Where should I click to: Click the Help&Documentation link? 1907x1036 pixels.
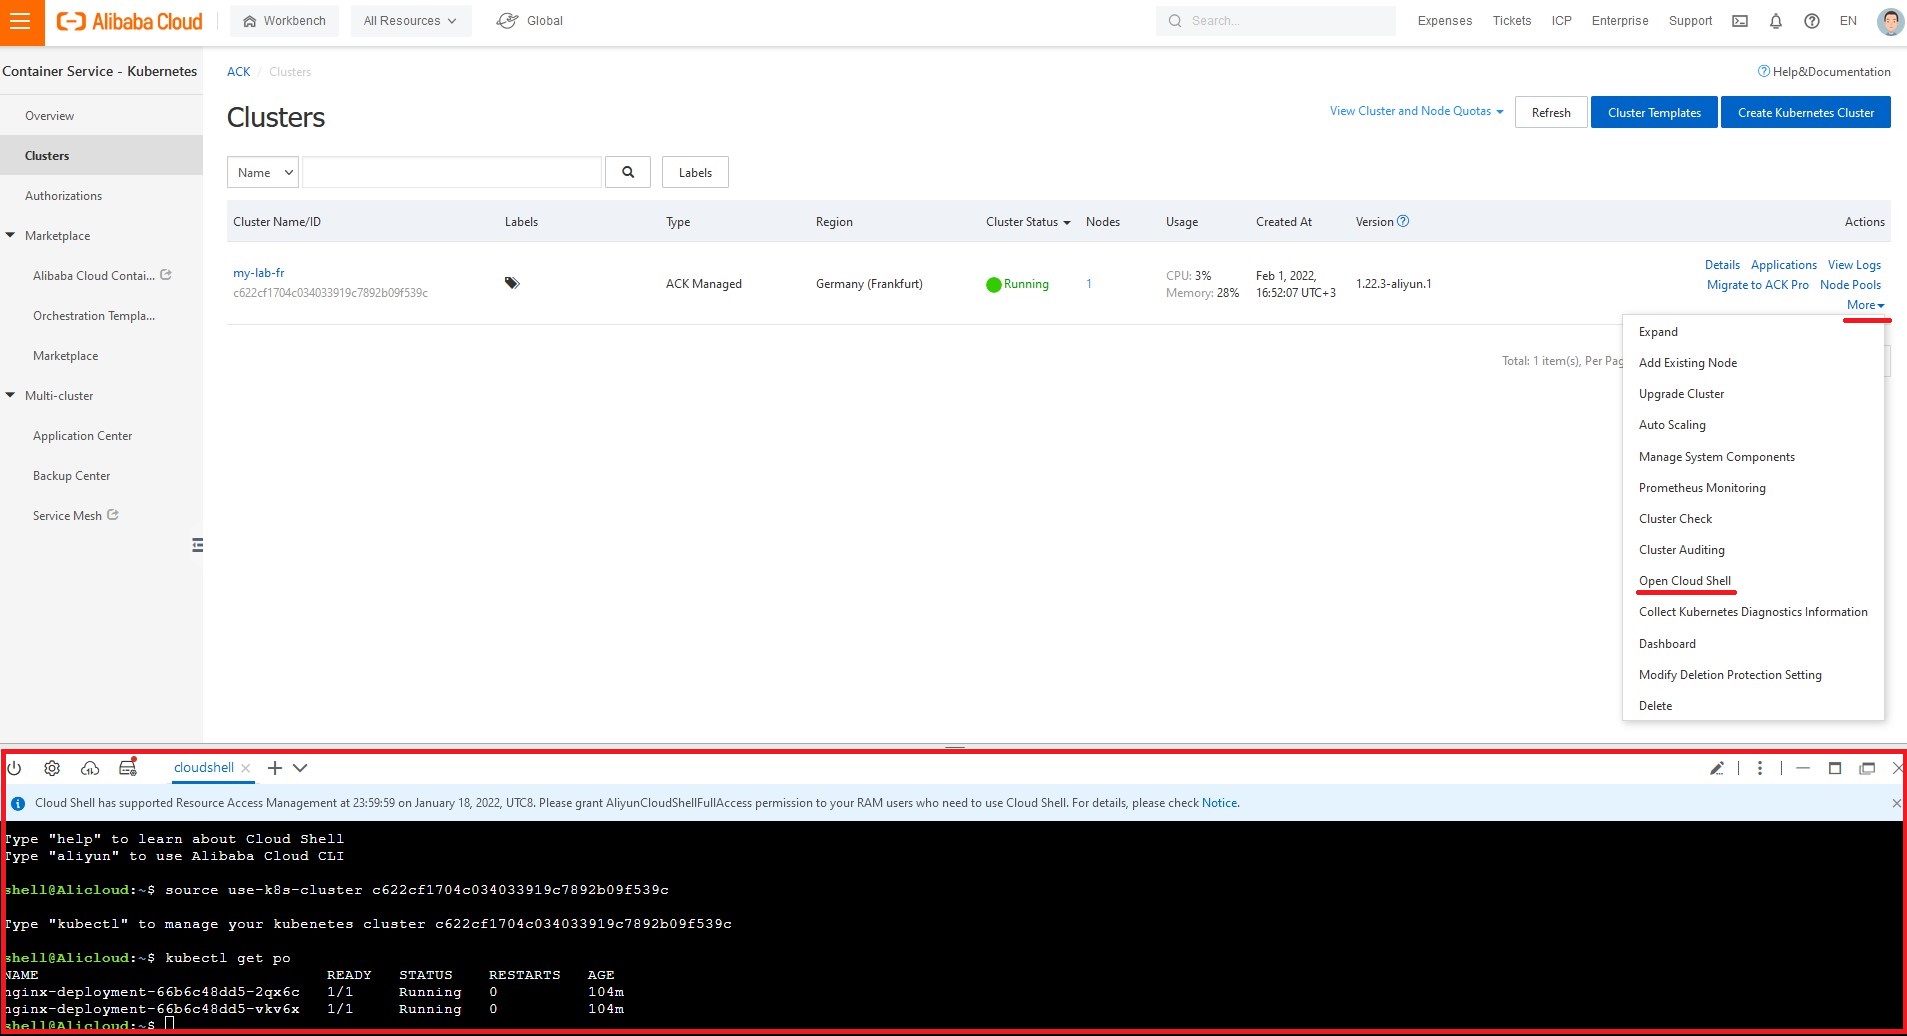1824,72
